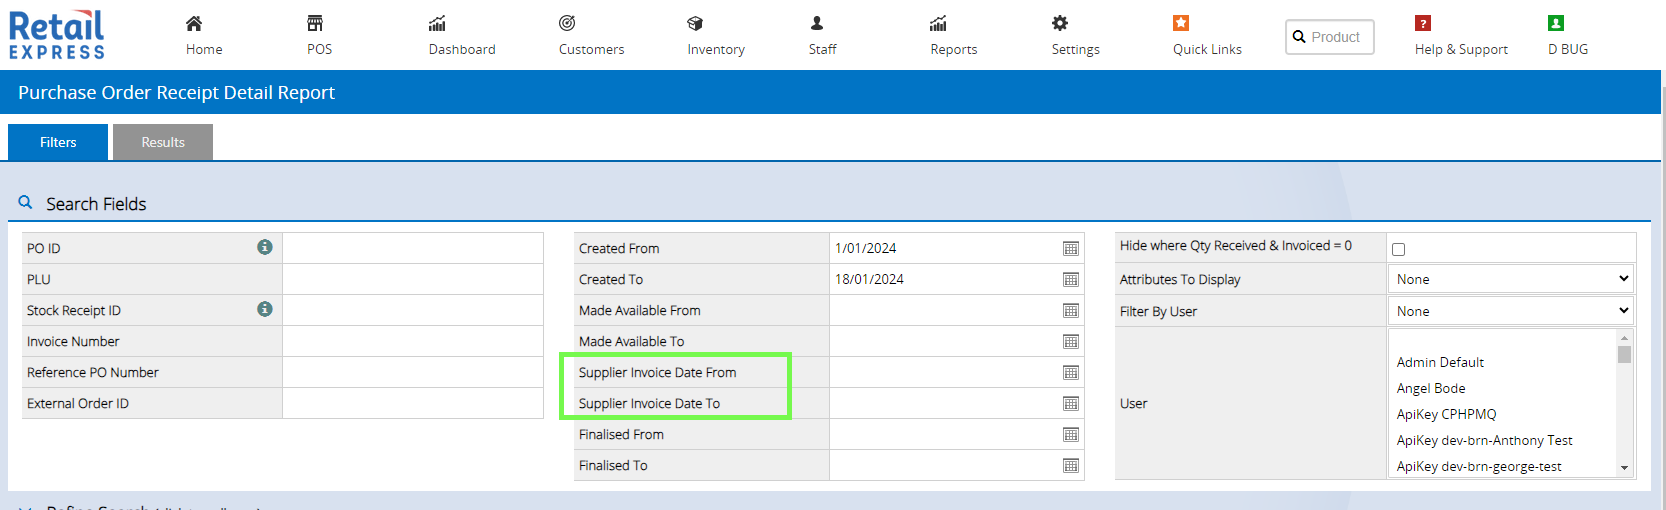Click the Retail Express logo
Screen dimensions: 1666x510
[x=57, y=35]
